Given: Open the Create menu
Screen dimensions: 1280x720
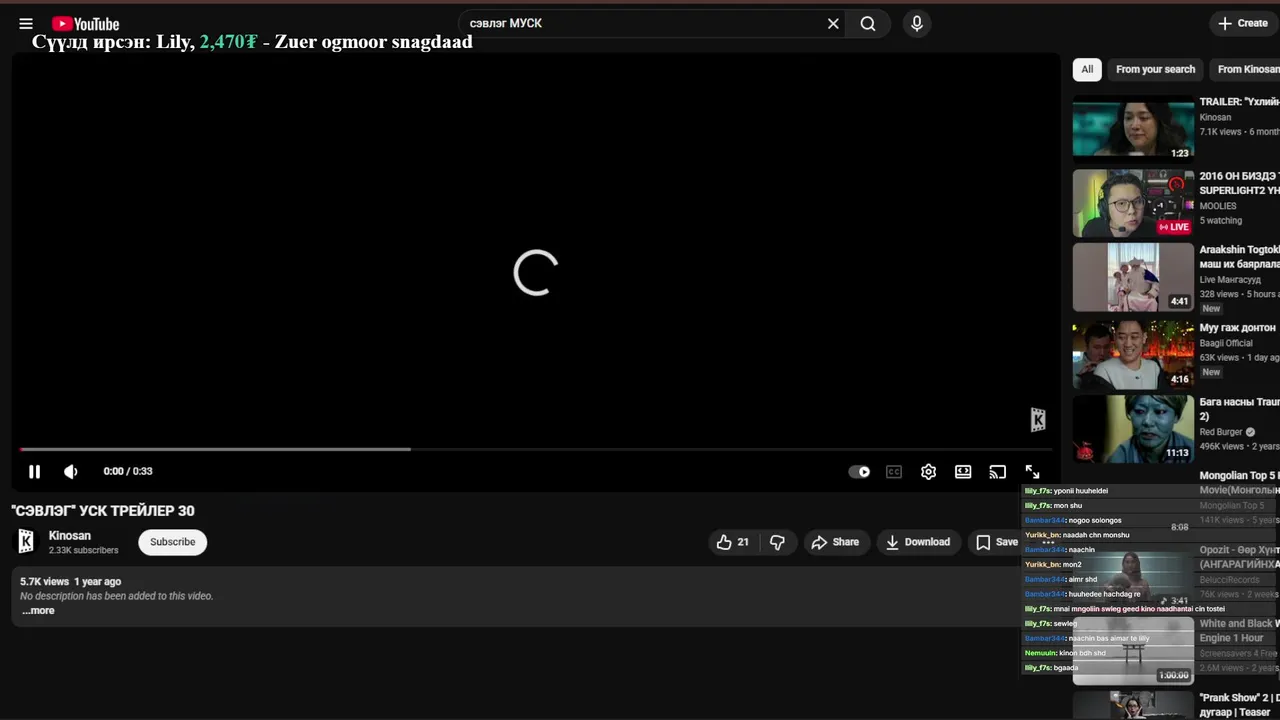Looking at the screenshot, I should point(1243,23).
